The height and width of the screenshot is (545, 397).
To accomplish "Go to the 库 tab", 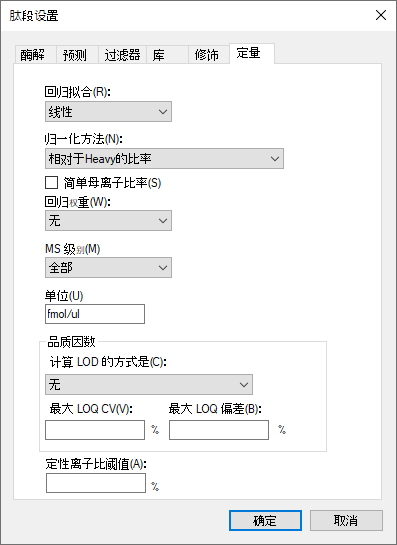I will pos(168,55).
